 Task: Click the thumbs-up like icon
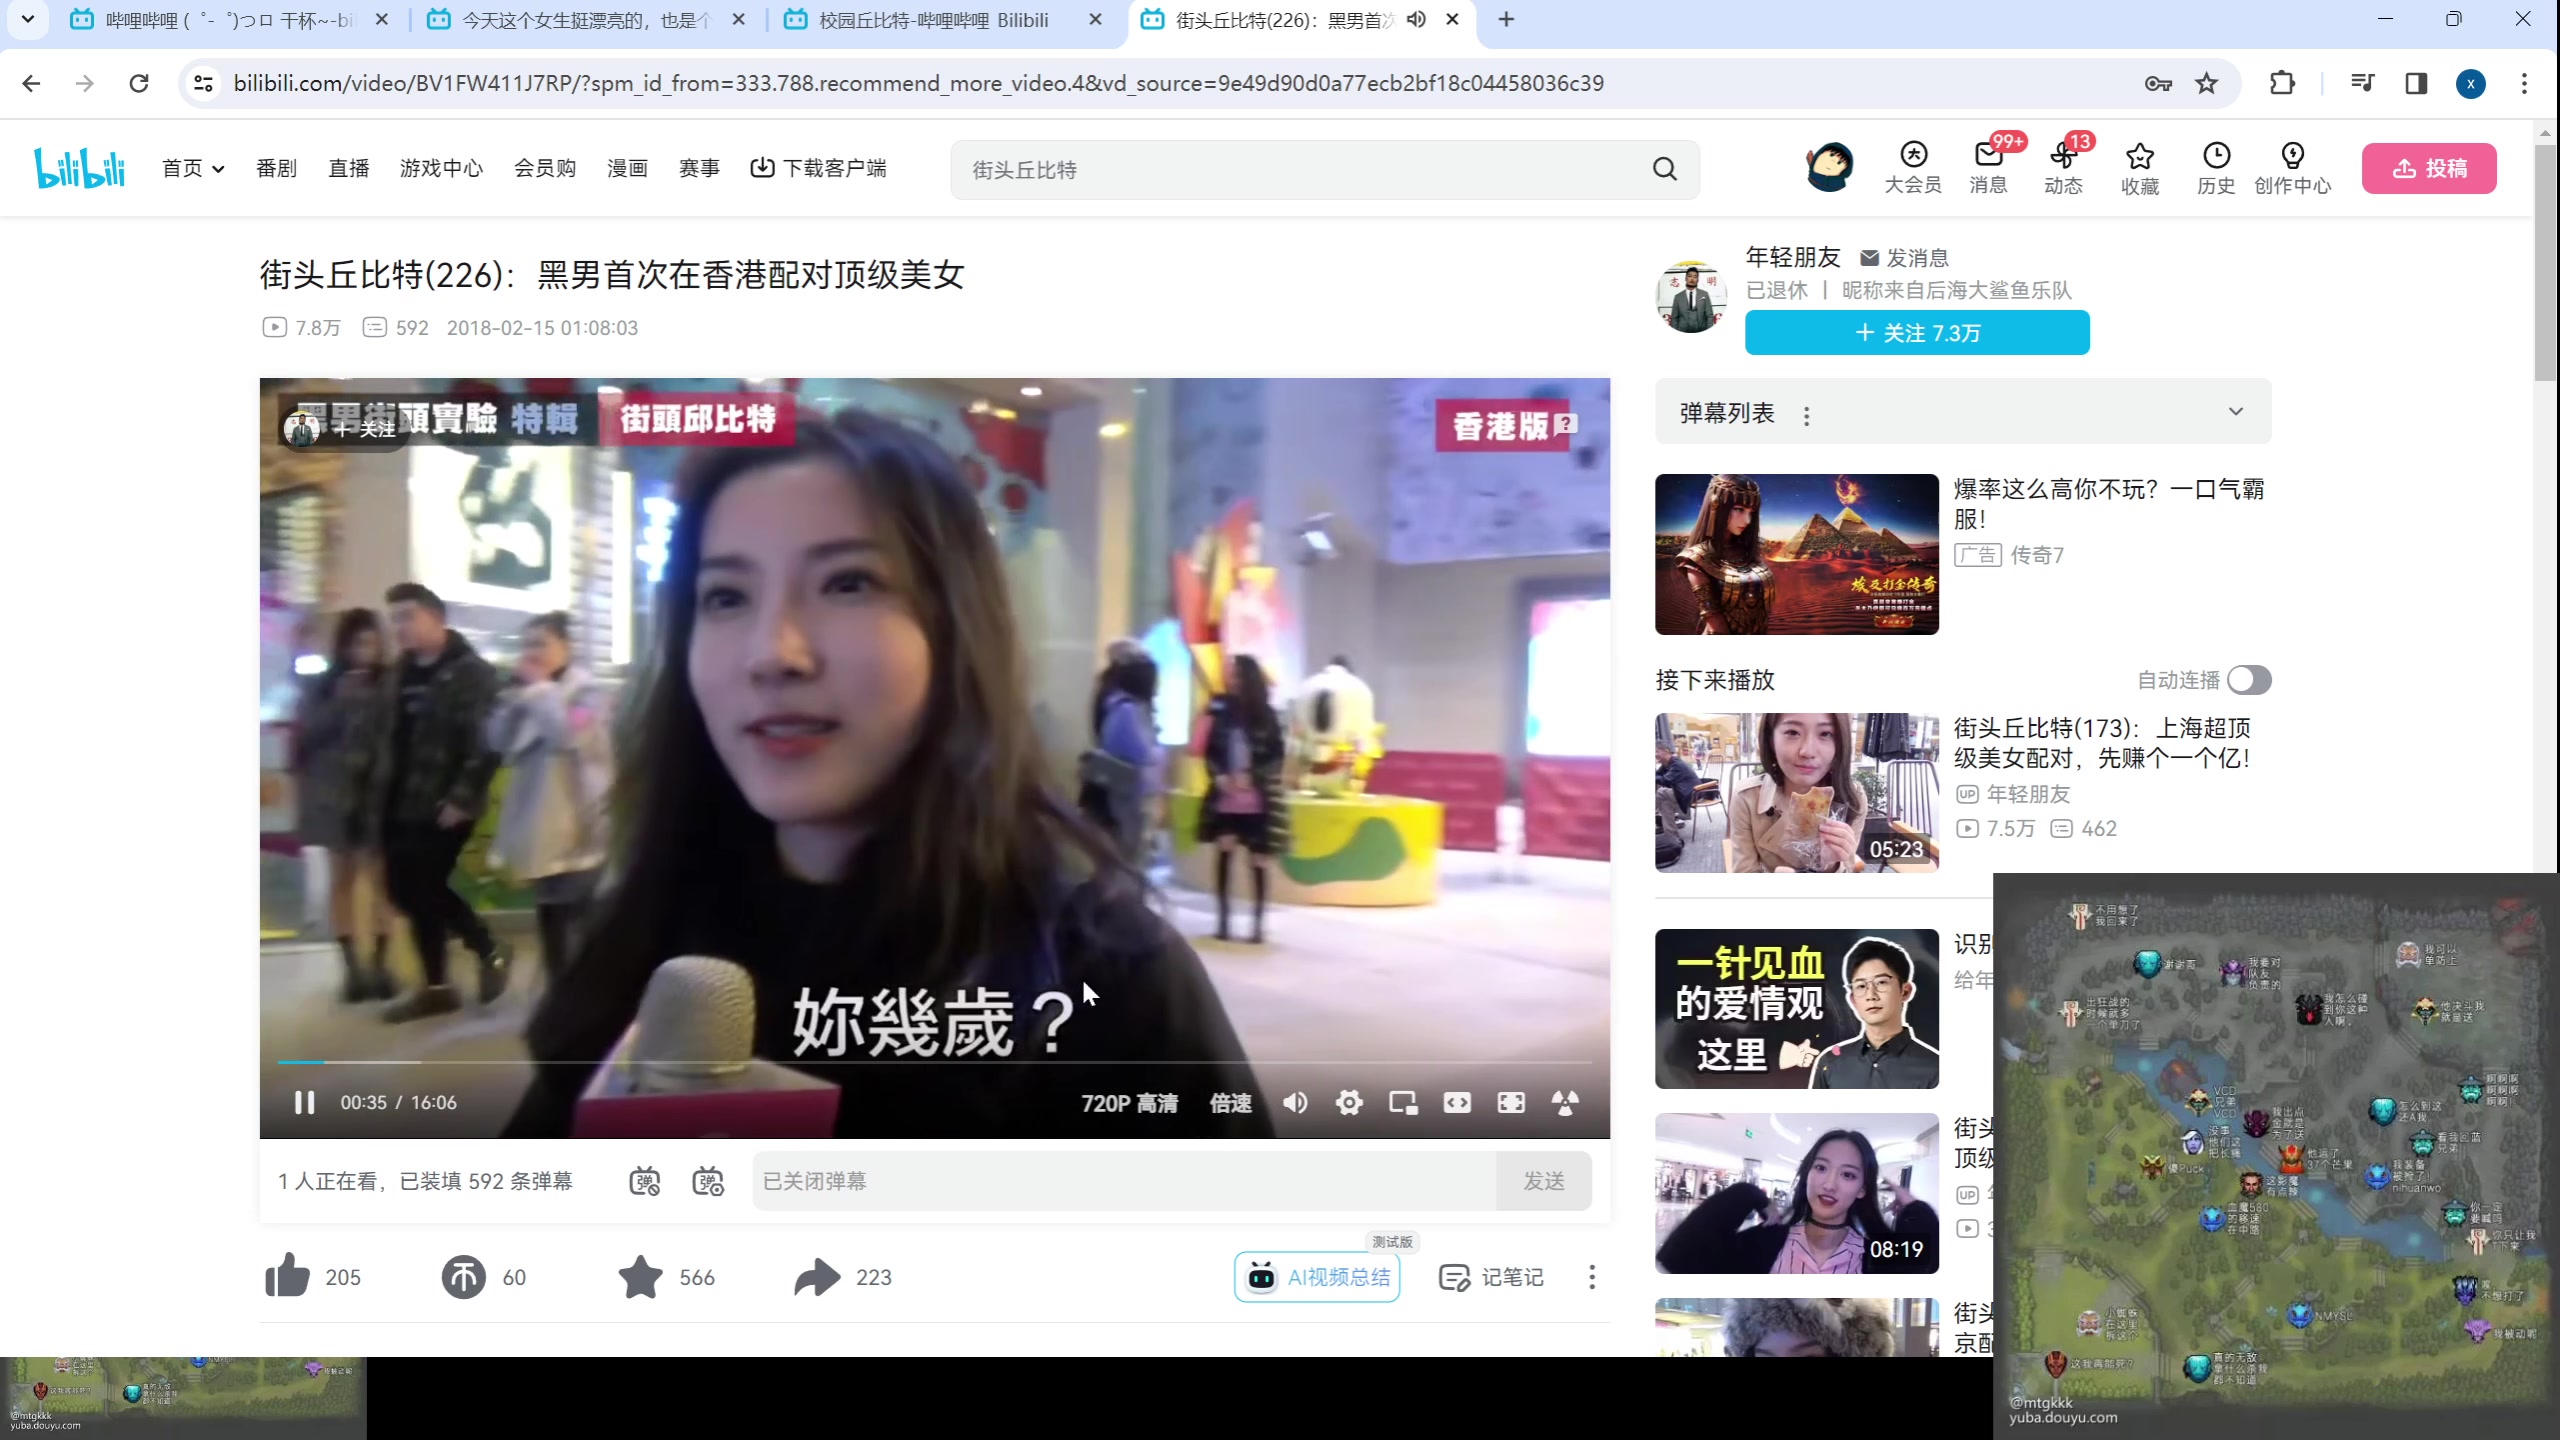287,1276
